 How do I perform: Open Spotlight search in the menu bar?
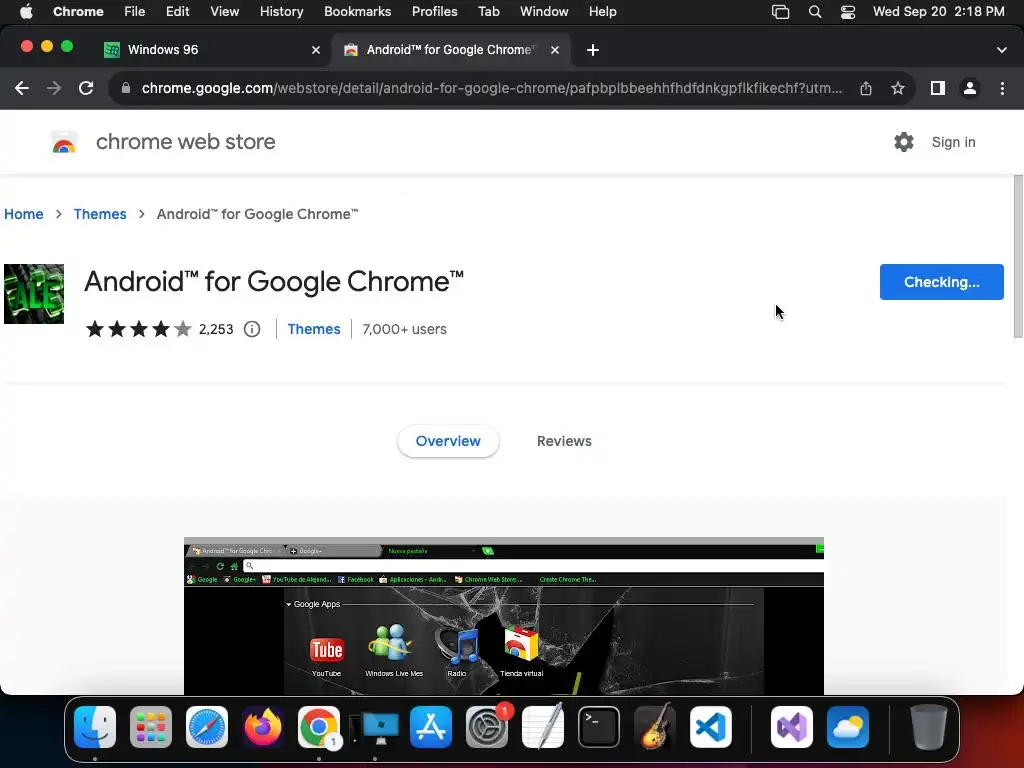815,12
